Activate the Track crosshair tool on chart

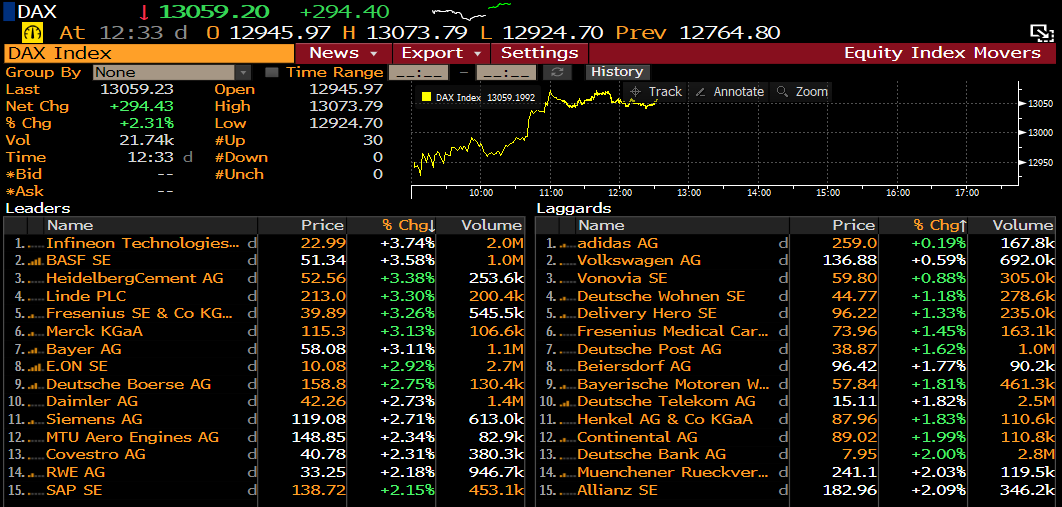coord(655,91)
